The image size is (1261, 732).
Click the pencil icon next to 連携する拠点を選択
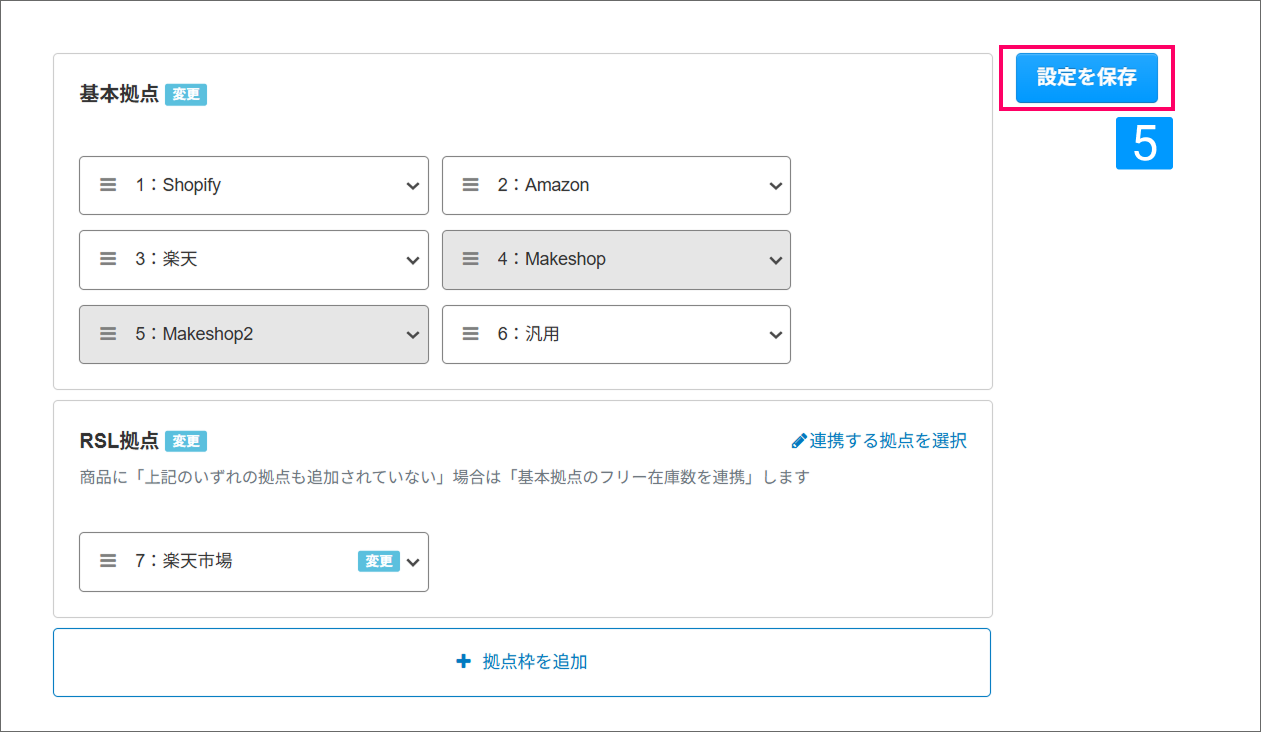pos(798,441)
